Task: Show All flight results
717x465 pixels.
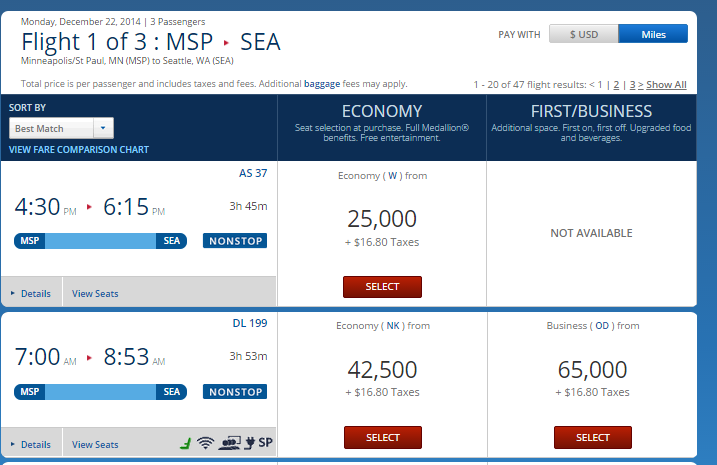Action: [x=666, y=85]
